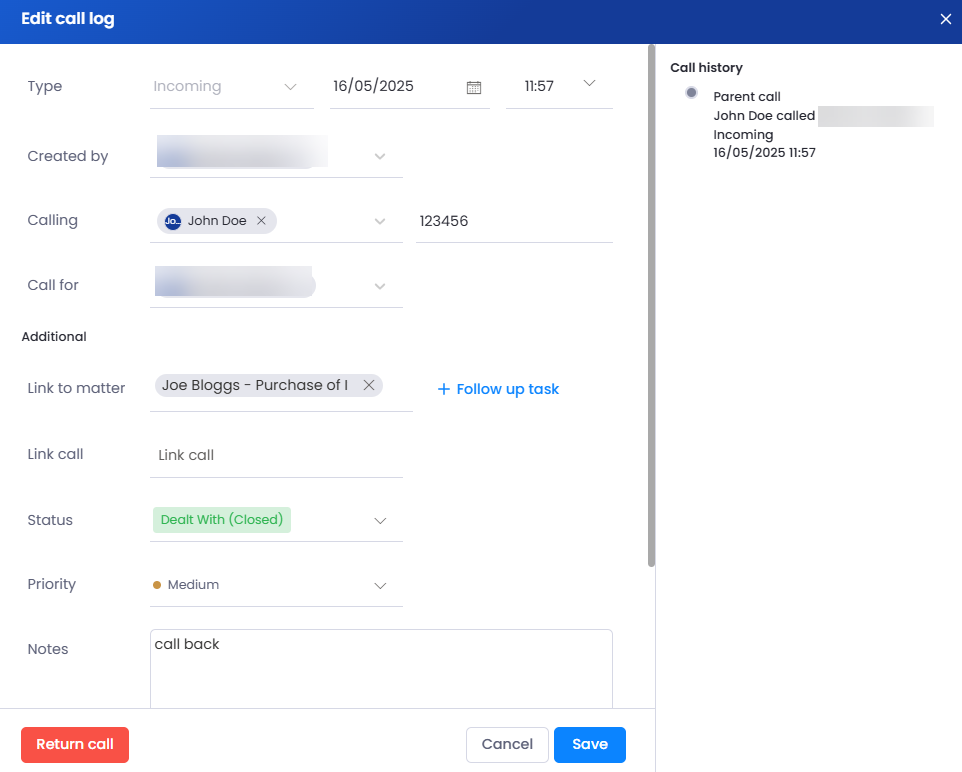Open the calendar date picker icon
The height and width of the screenshot is (772, 962).
474,87
